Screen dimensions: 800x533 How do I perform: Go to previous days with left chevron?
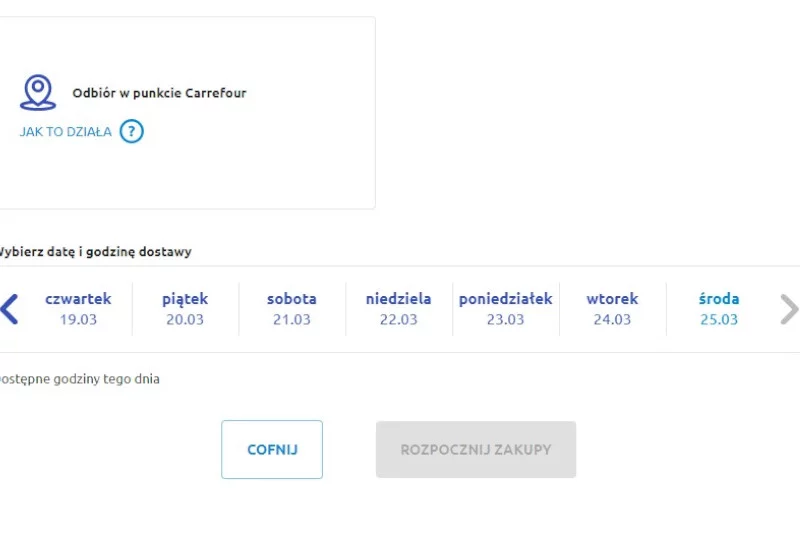[10, 309]
